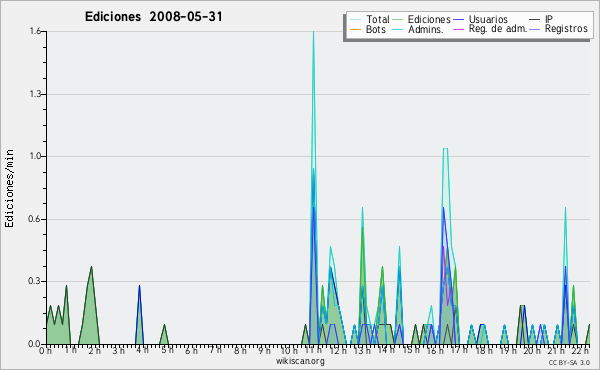600x370 pixels.
Task: Click the 0.6 y-axis value
Action: (x=35, y=219)
